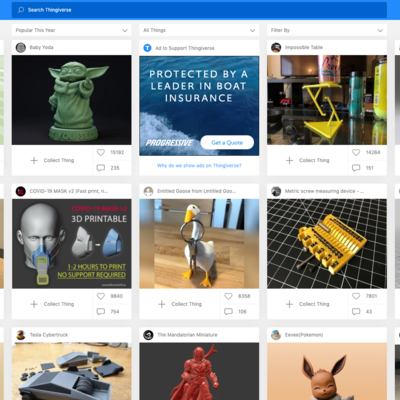
Task: Open Impossible Table author avatar
Action: point(276,47)
